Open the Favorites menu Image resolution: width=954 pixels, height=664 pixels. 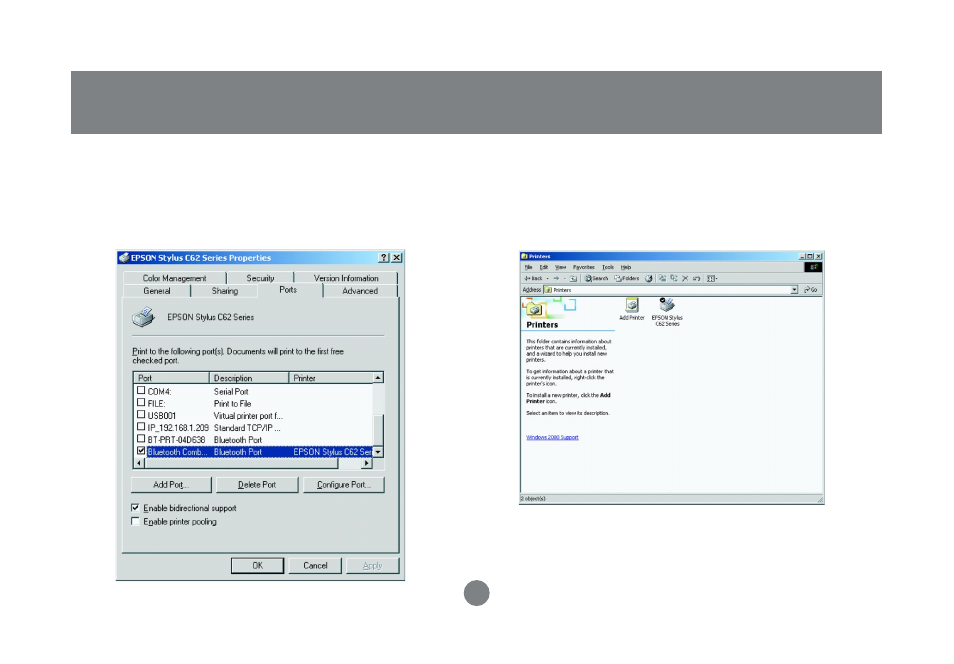click(583, 267)
